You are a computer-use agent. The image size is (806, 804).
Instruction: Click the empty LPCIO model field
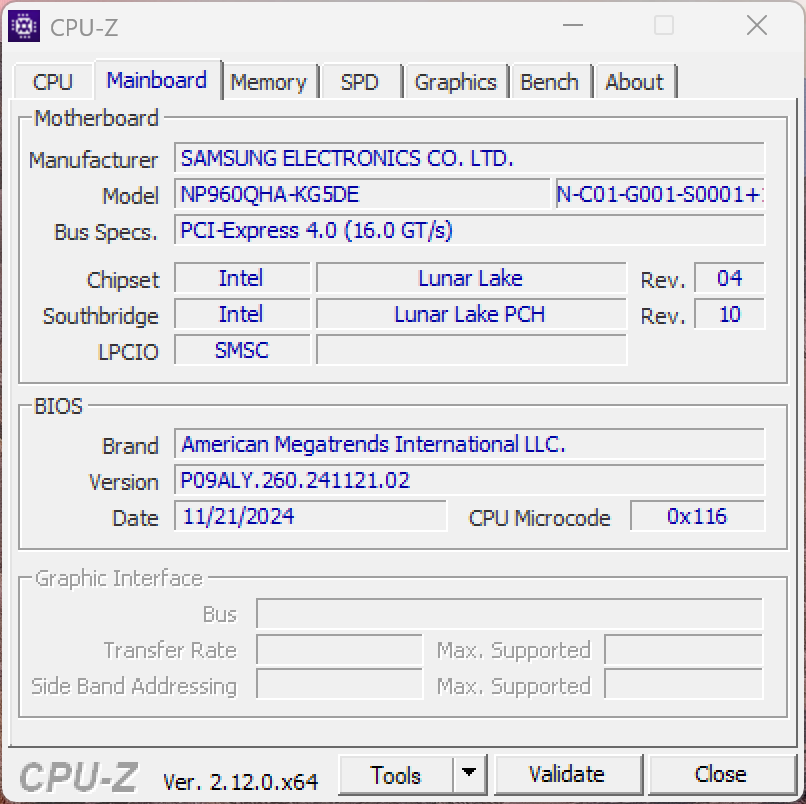(x=471, y=350)
